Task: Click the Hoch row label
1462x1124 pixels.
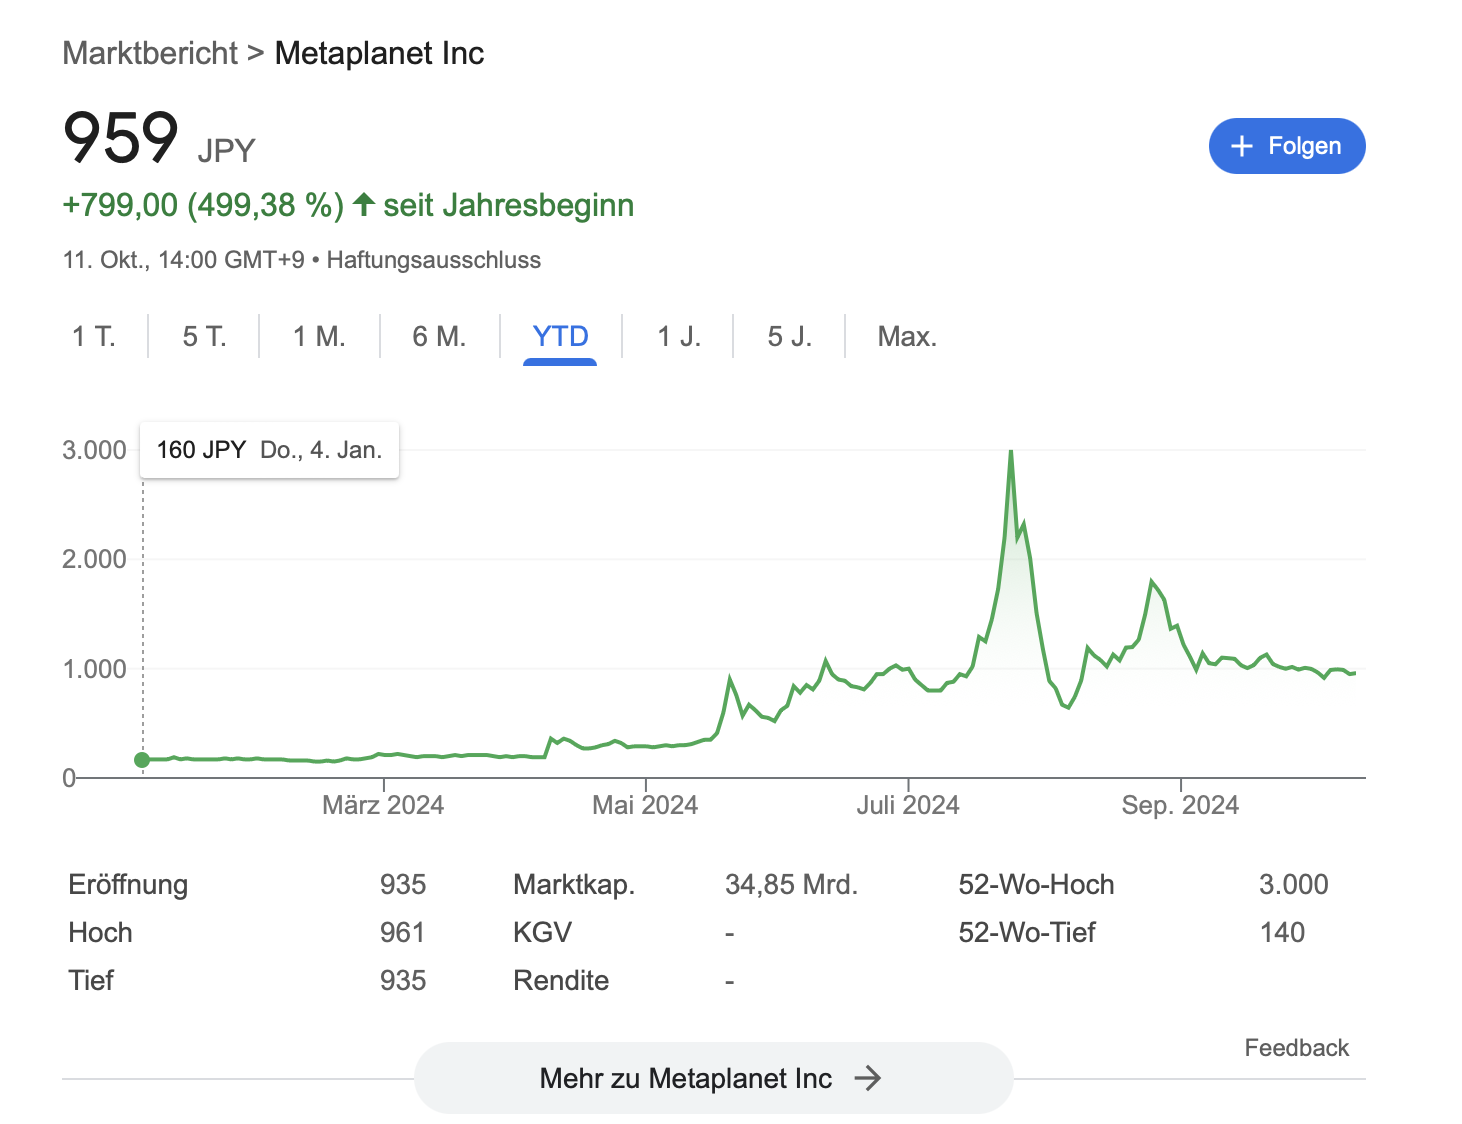Action: point(100,933)
